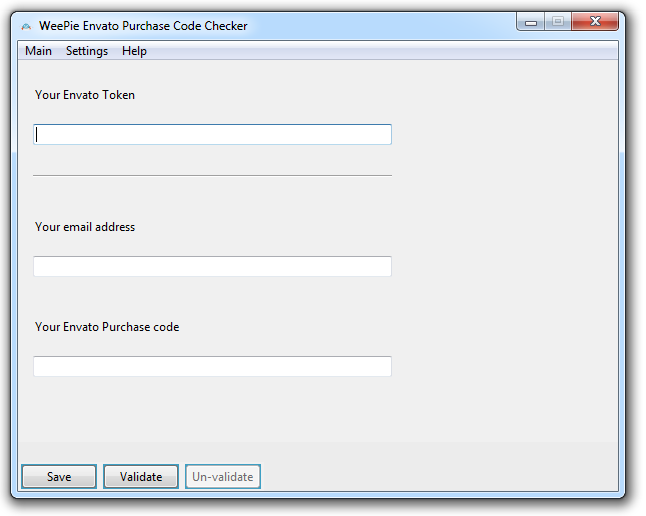The width and height of the screenshot is (646, 516).
Task: Minimize the Purchase Code Checker window
Action: pos(531,22)
